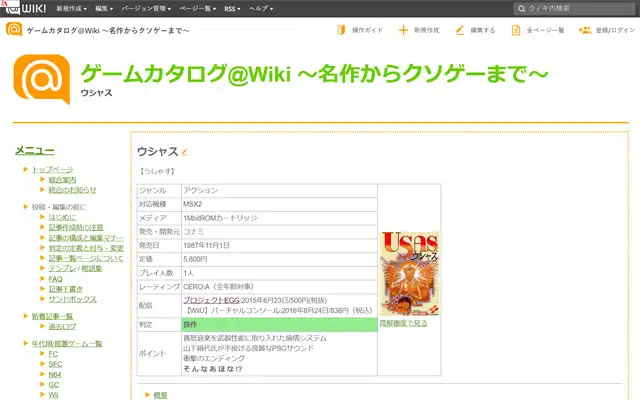
Task: Open the 操作ガイド guide icon link
Action: tap(341, 30)
